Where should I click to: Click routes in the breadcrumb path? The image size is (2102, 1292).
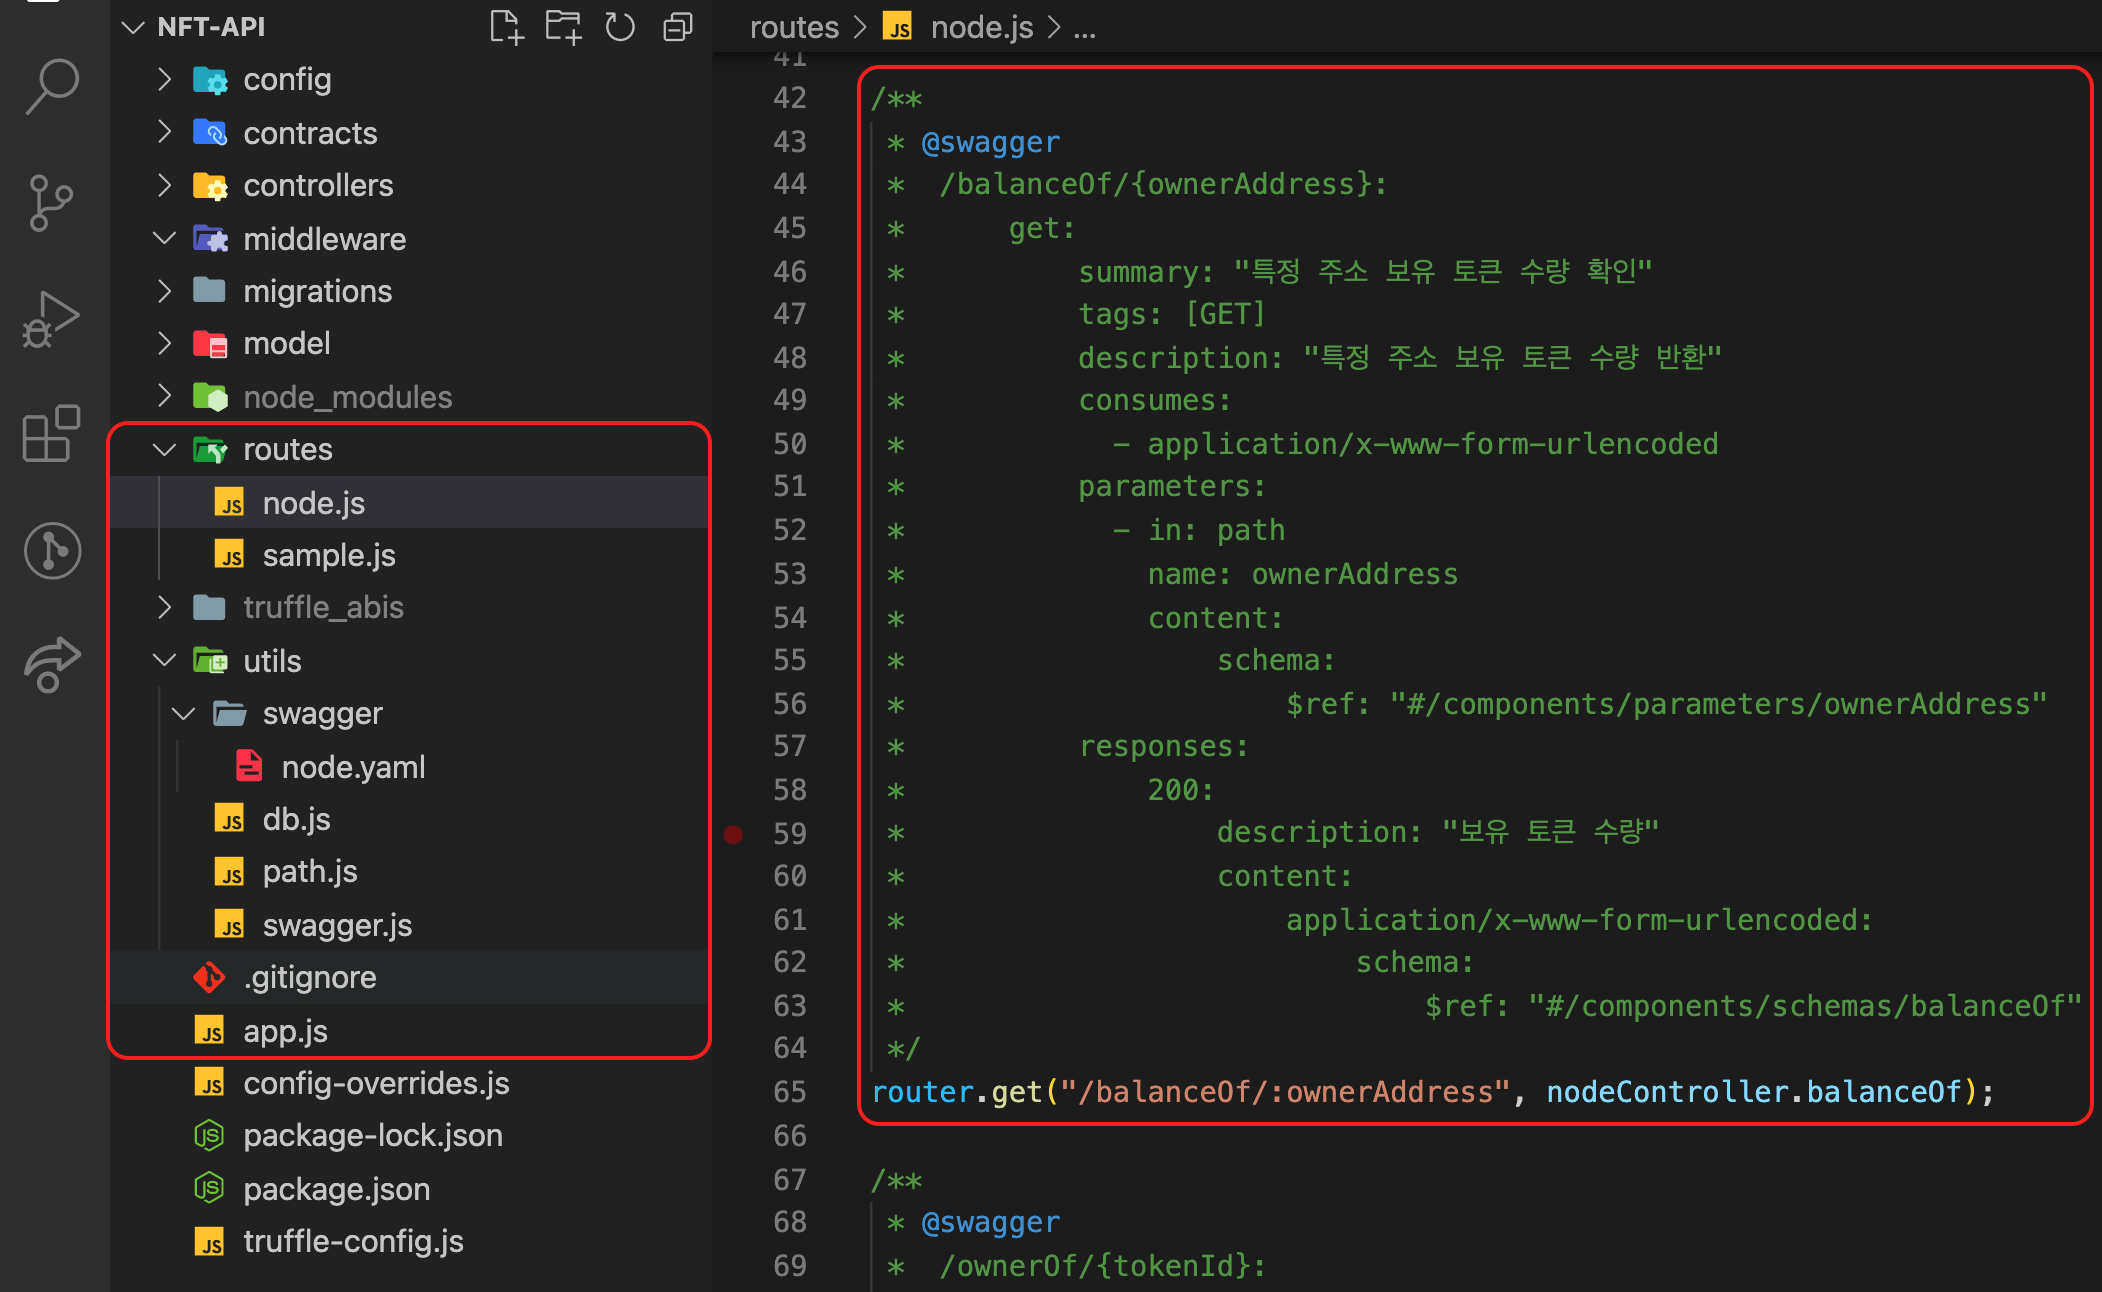[x=794, y=28]
